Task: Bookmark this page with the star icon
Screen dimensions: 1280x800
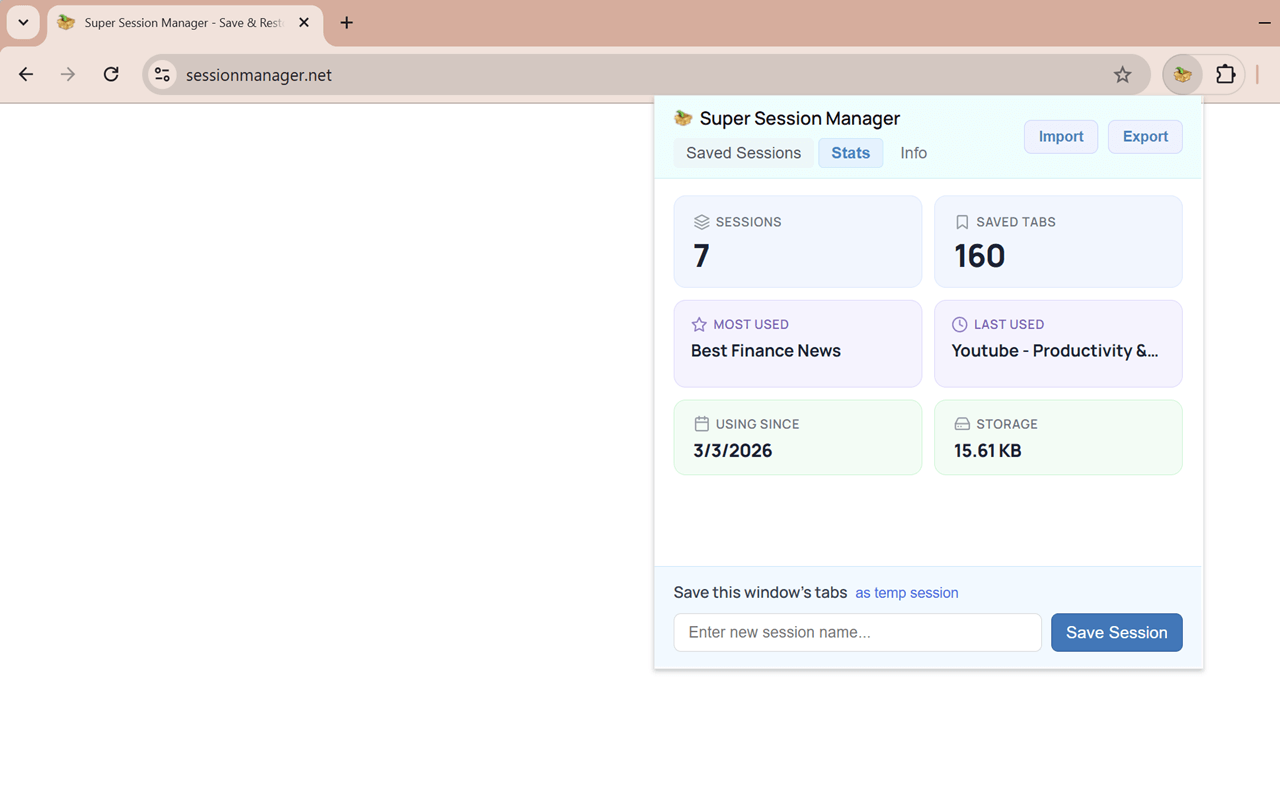Action: point(1123,75)
